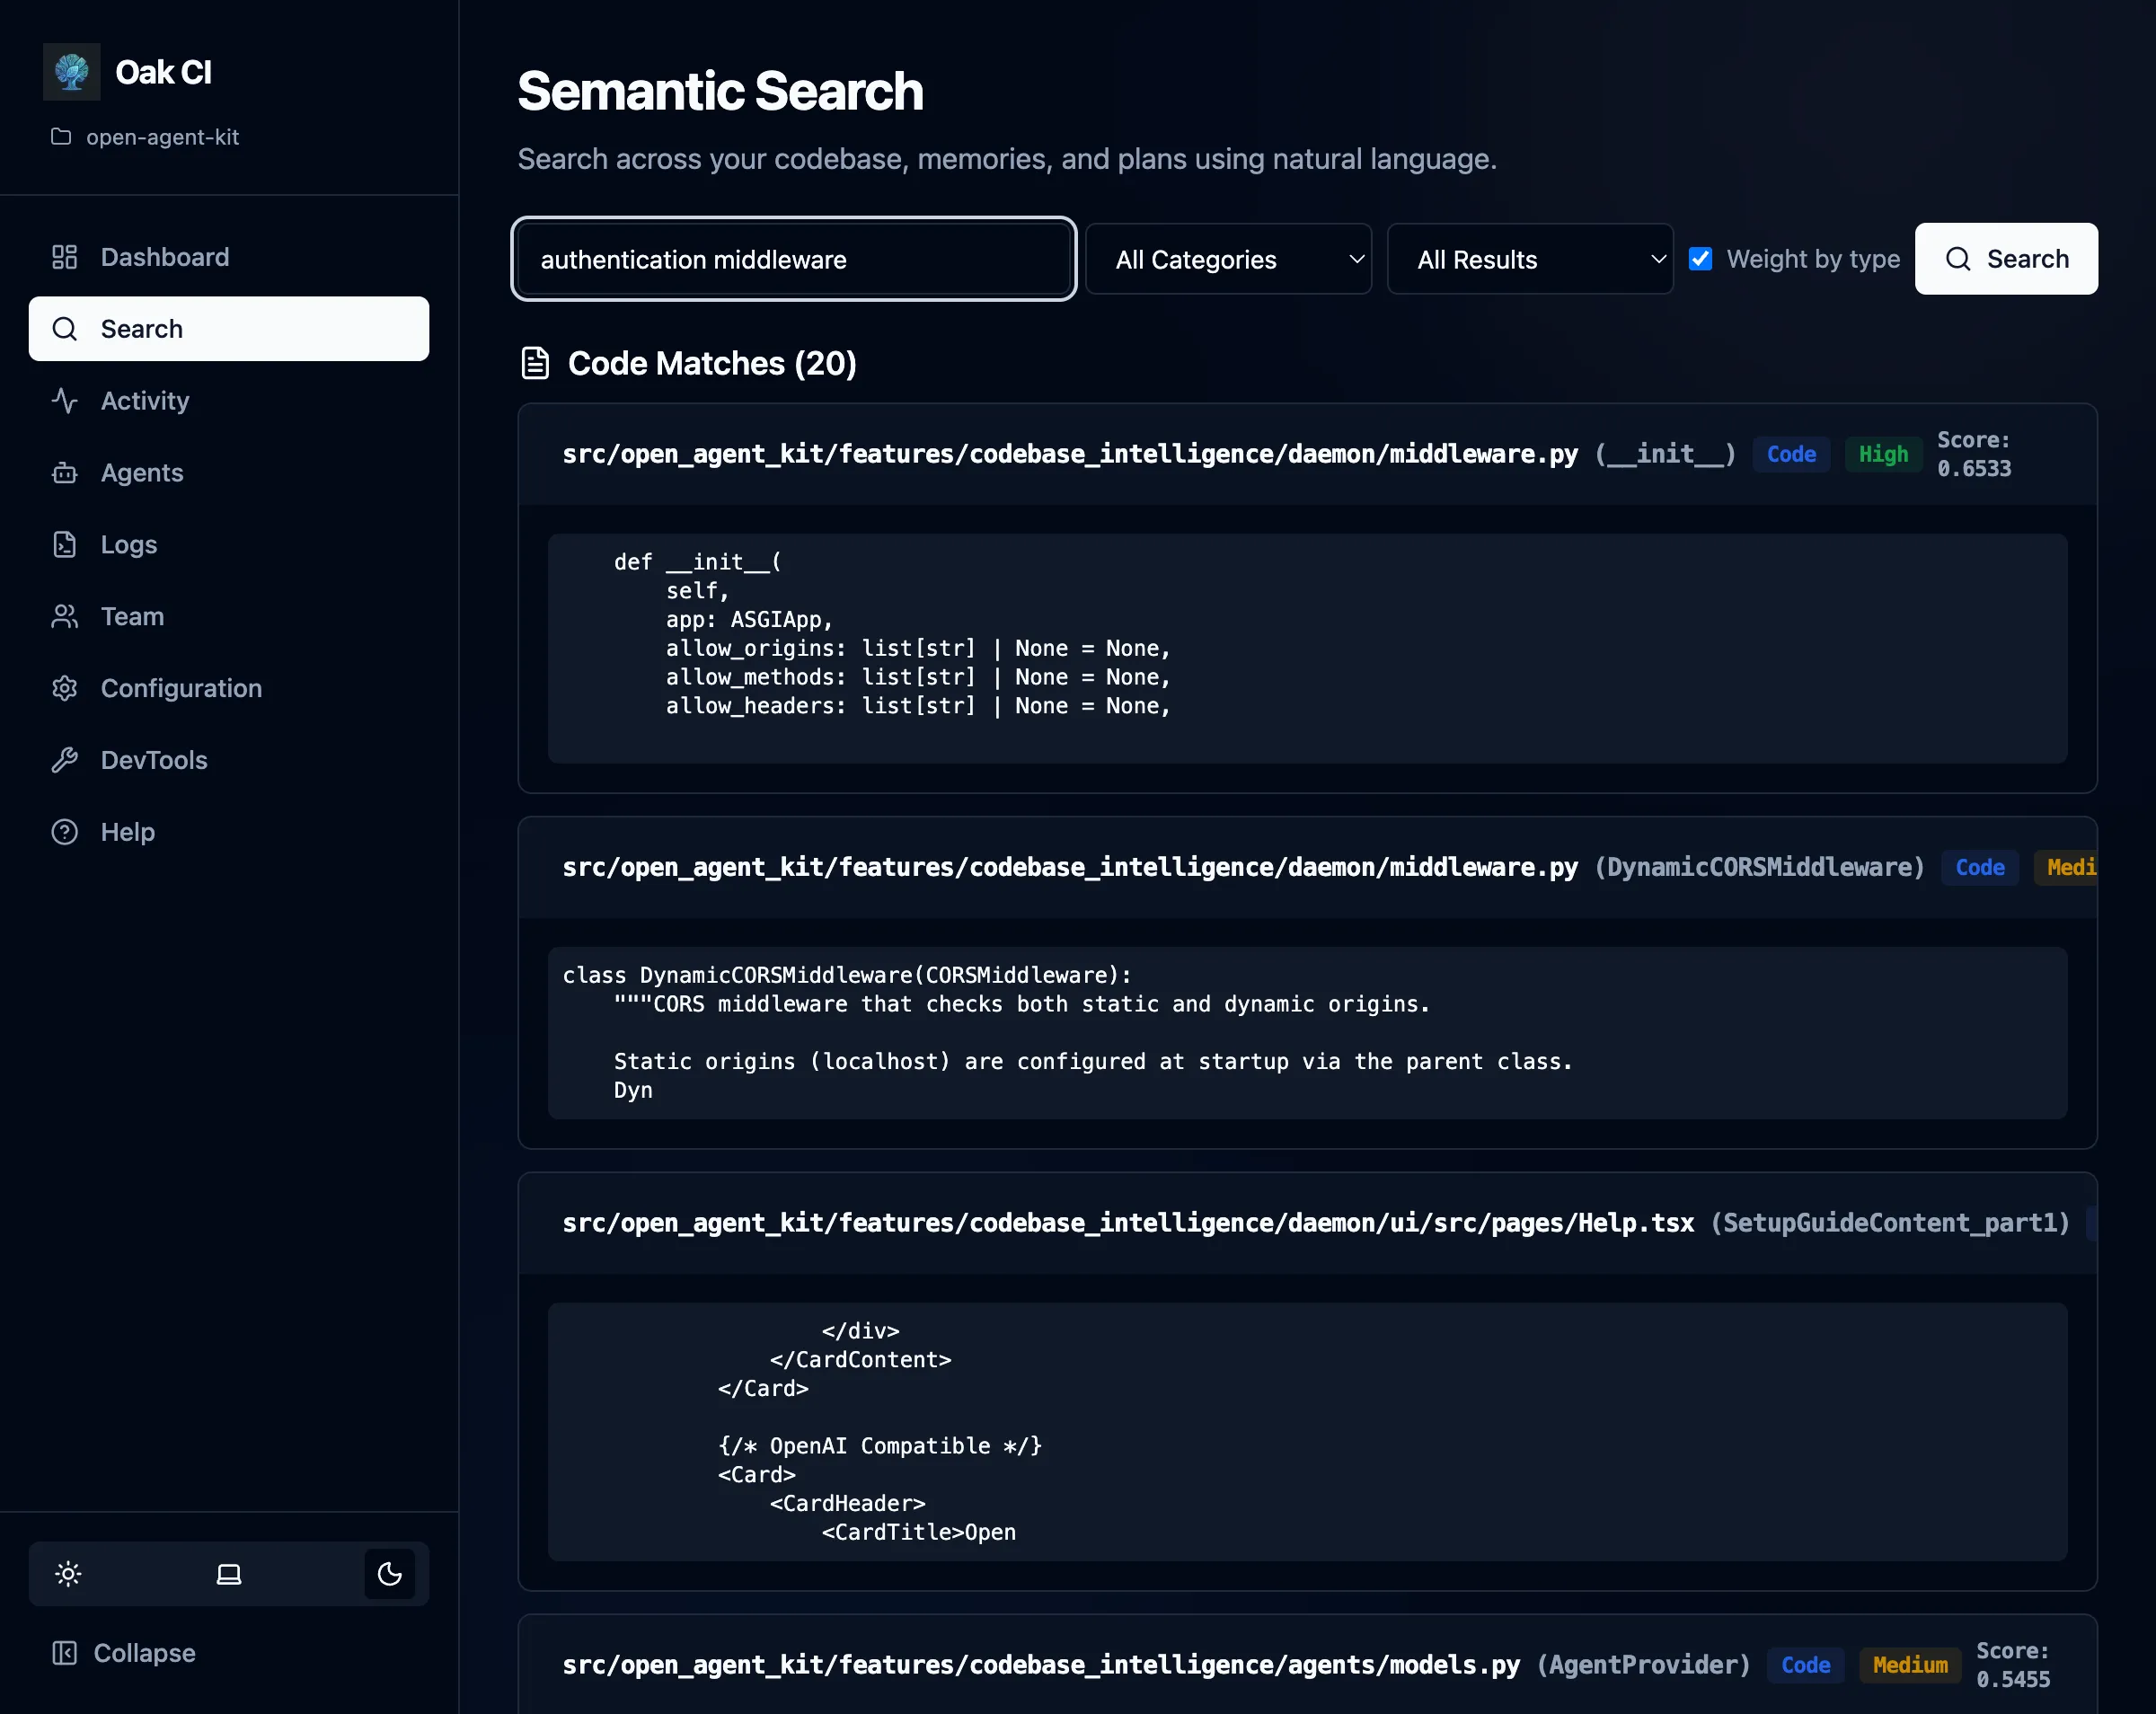
Task: Open DevTools from the sidebar
Action: coord(155,760)
